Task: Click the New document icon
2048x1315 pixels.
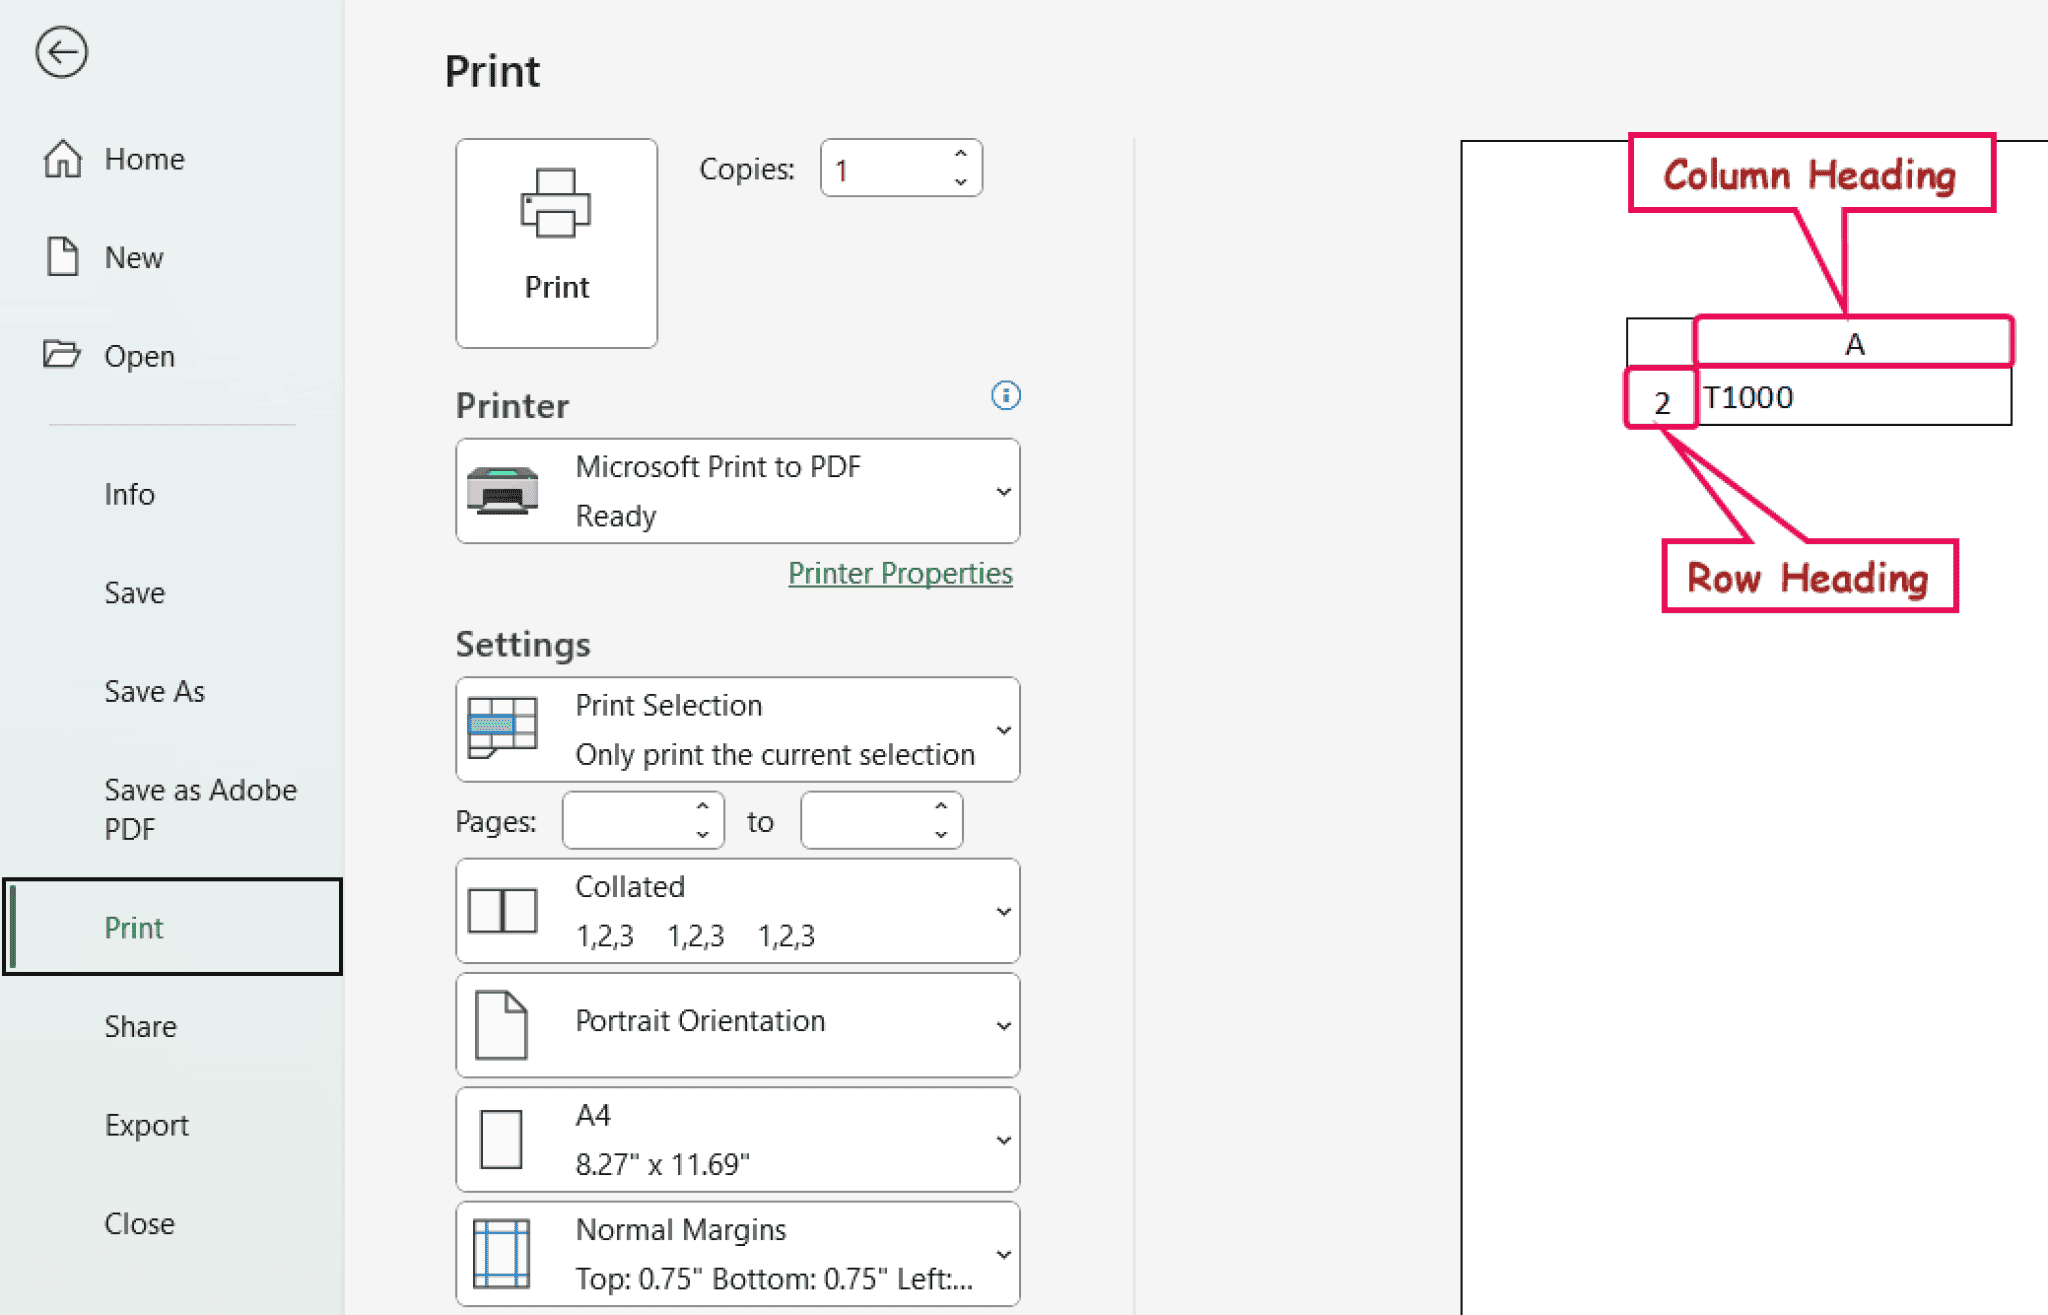Action: 62,257
